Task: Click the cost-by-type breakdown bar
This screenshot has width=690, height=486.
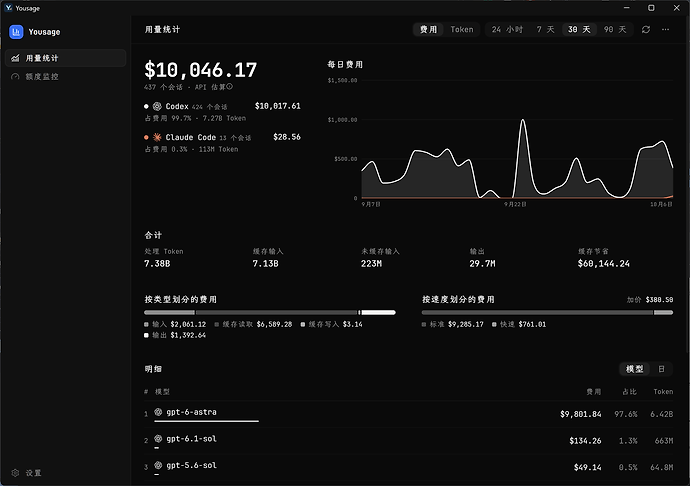Action: click(270, 313)
